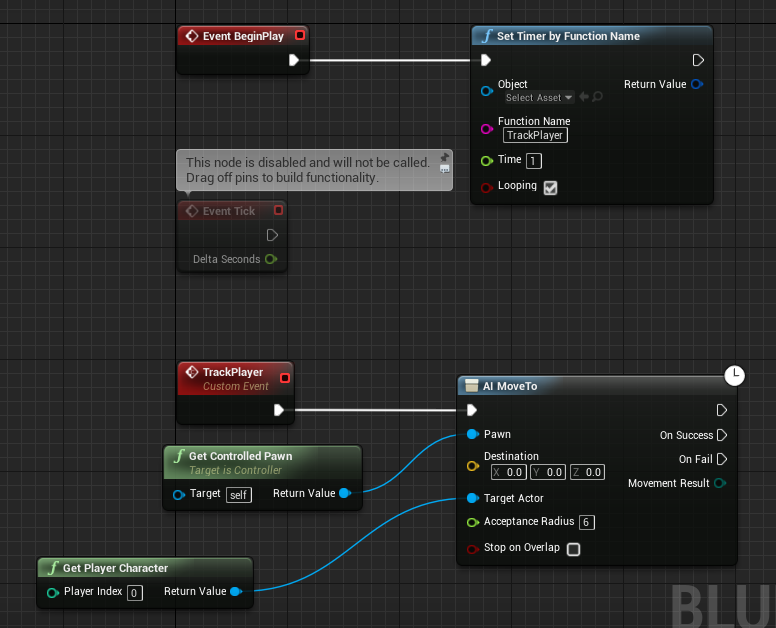Click Get Player Character Return Value pin
The width and height of the screenshot is (776, 628).
coord(236,591)
